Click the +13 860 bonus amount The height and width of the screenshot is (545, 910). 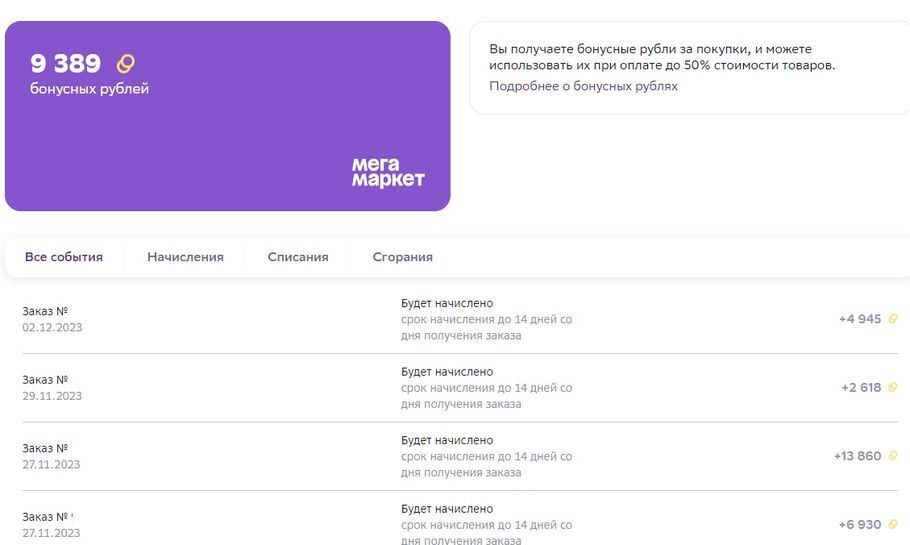pyautogui.click(x=857, y=456)
